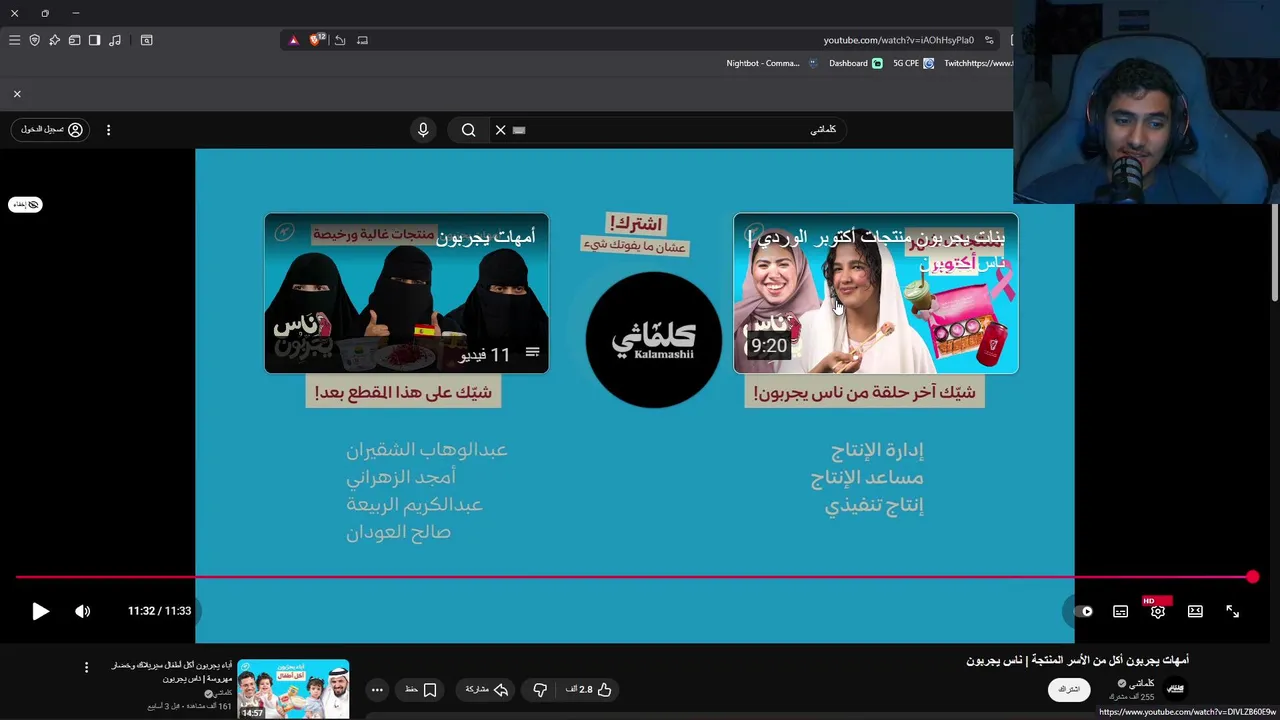The image size is (1280, 720).
Task: Like the video (2.8 thousand)
Action: pyautogui.click(x=590, y=689)
